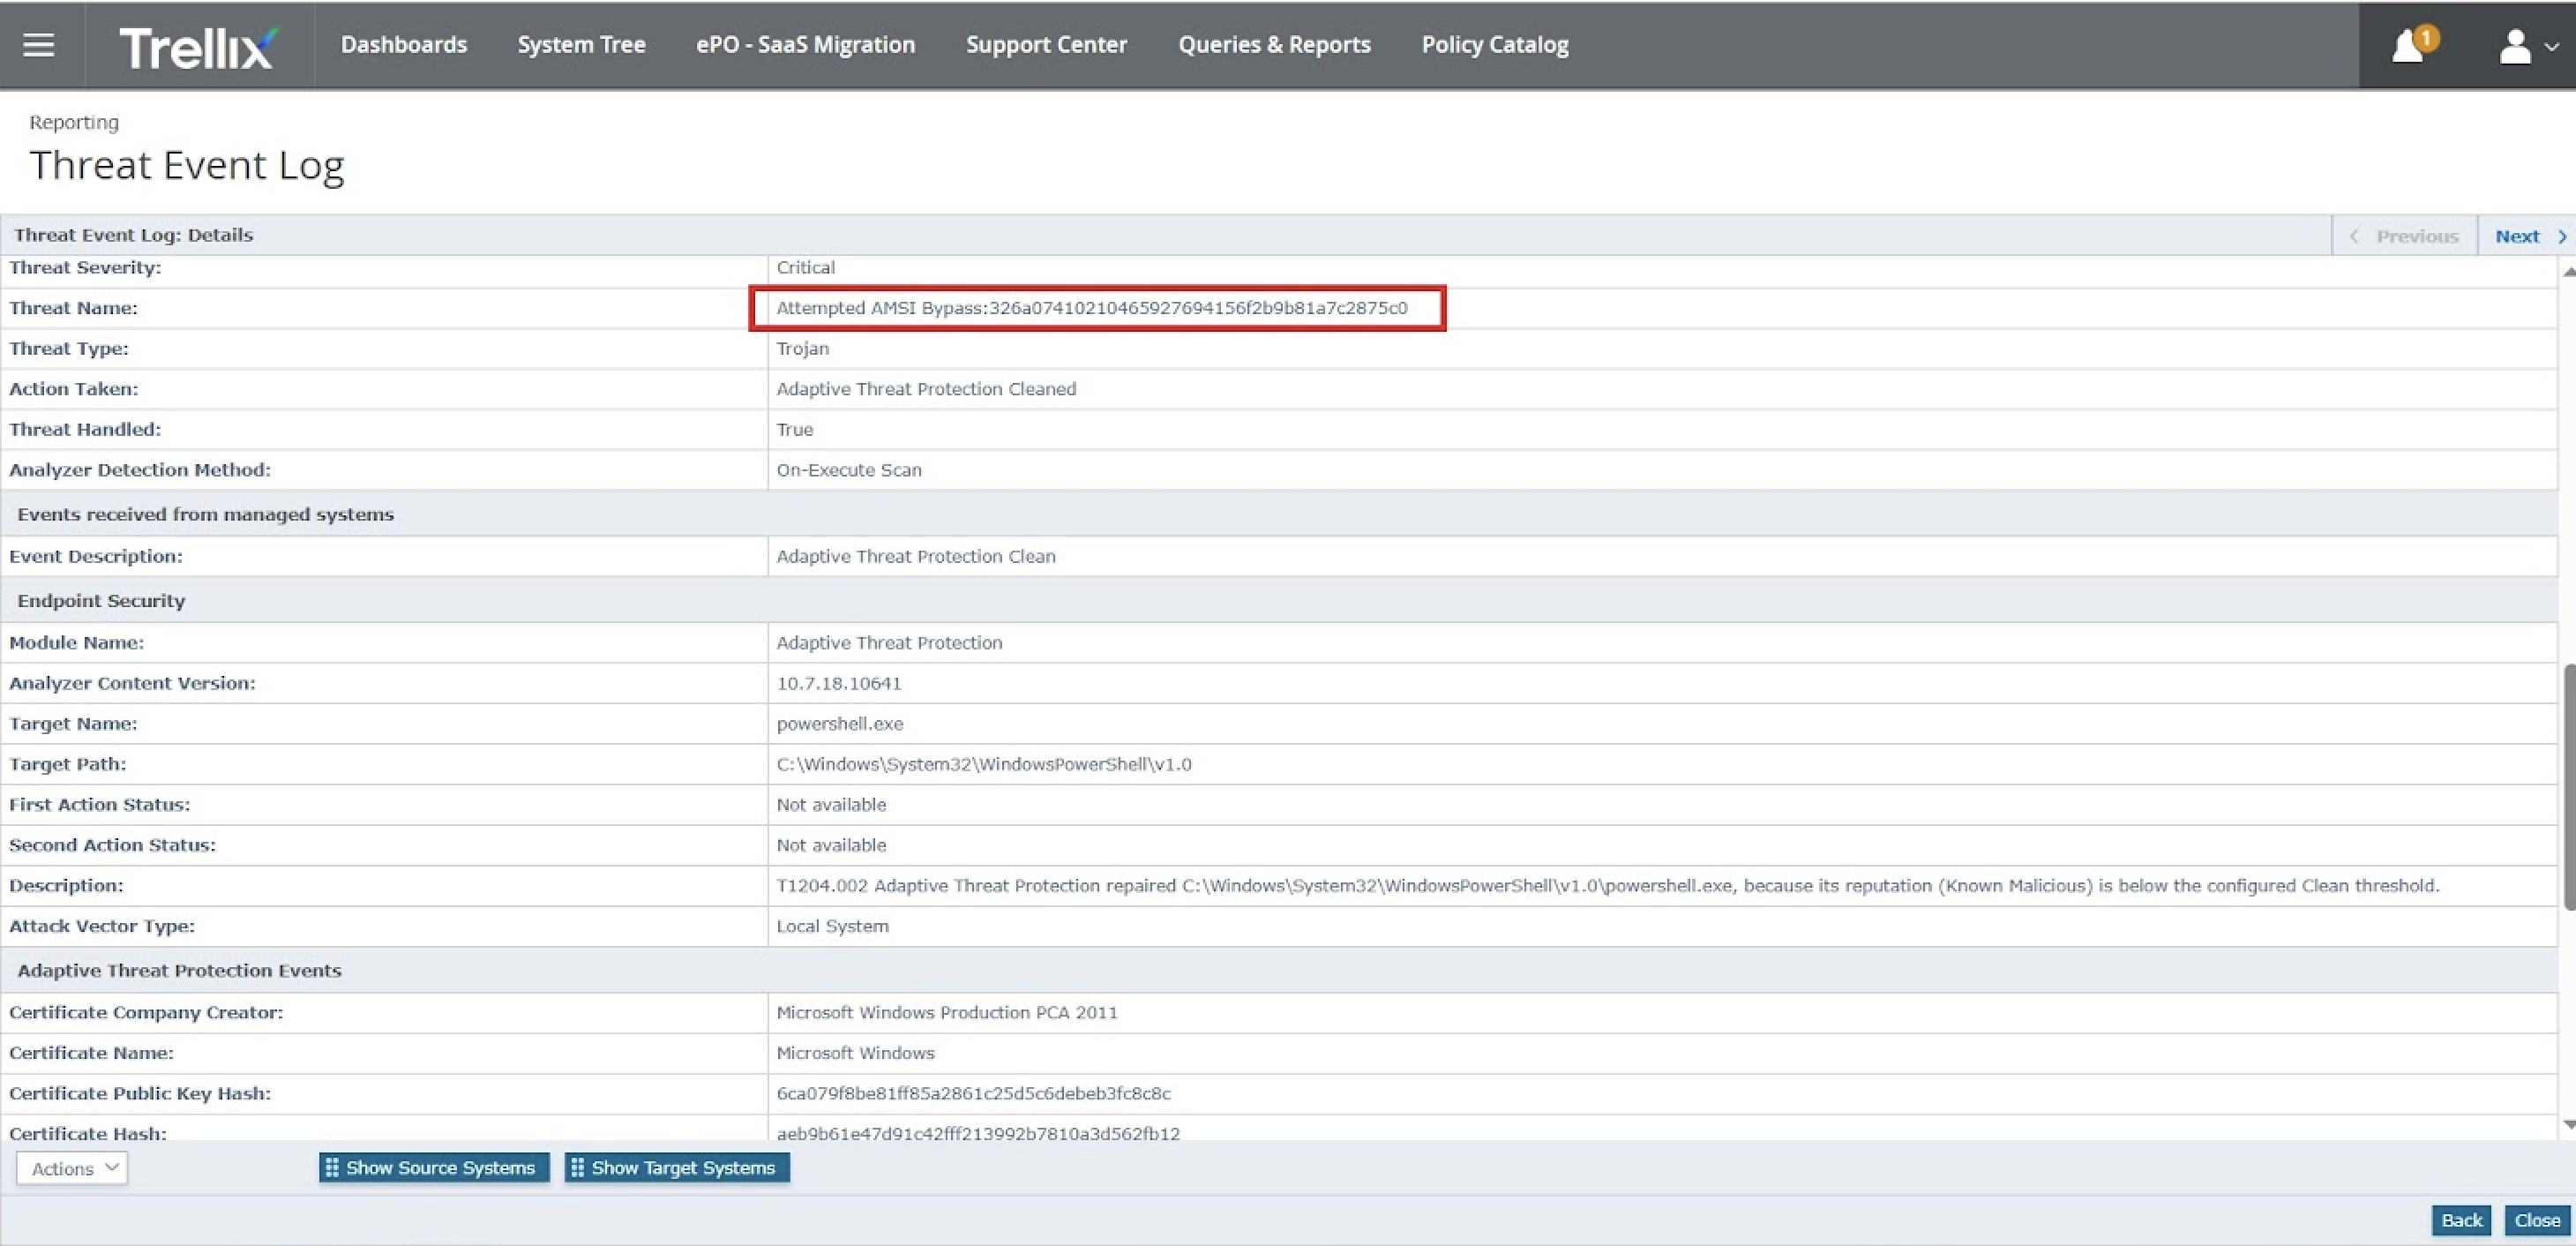
Task: Open the Dashboards menu
Action: tap(403, 45)
